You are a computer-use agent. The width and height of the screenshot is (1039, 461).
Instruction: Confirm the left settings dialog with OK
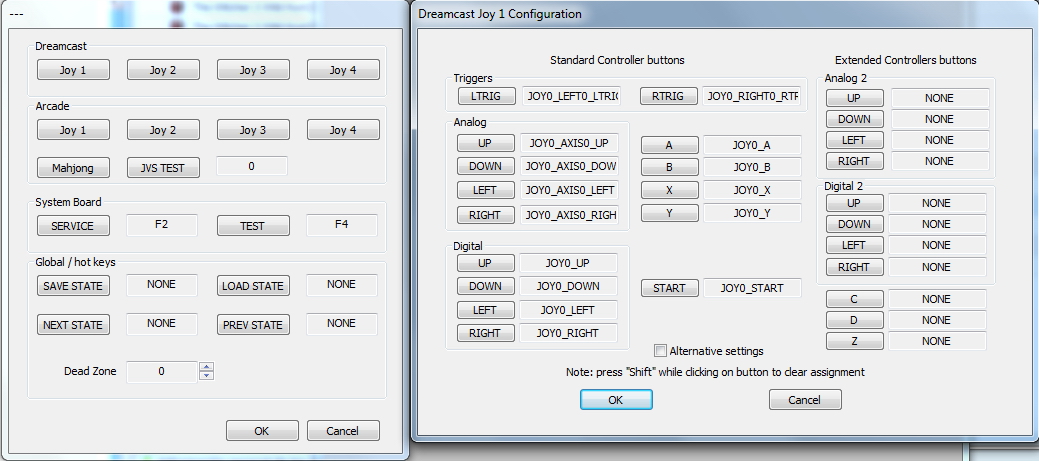[x=262, y=431]
